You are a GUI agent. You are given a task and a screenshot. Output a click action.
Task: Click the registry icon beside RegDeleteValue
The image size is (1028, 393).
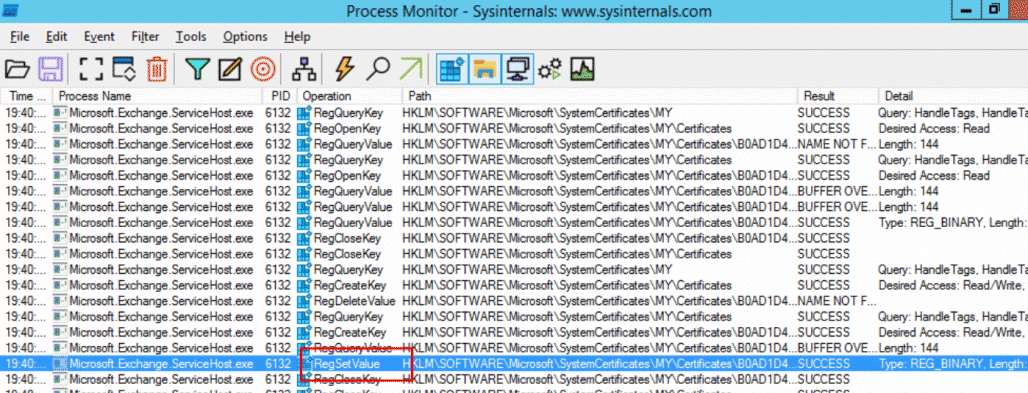(x=305, y=301)
